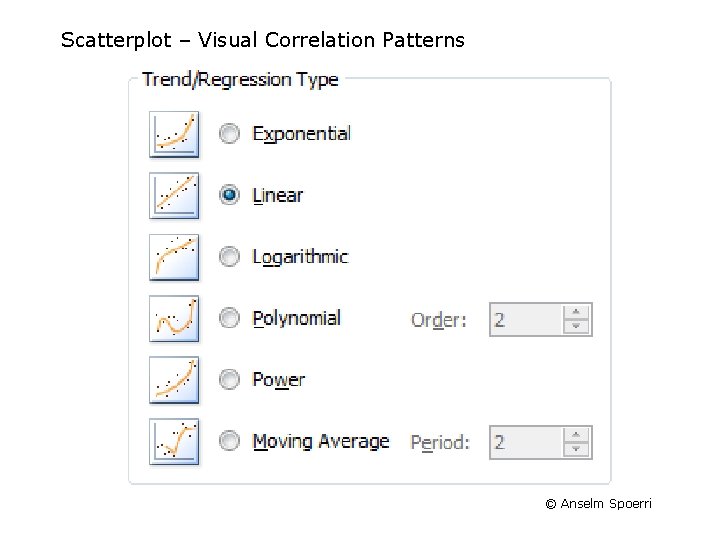Enable the Polynomial radio option
720x540 pixels.
click(x=230, y=319)
